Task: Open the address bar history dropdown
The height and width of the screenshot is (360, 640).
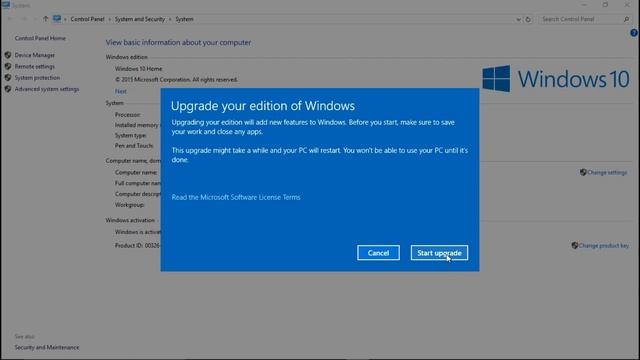Action: click(518, 19)
